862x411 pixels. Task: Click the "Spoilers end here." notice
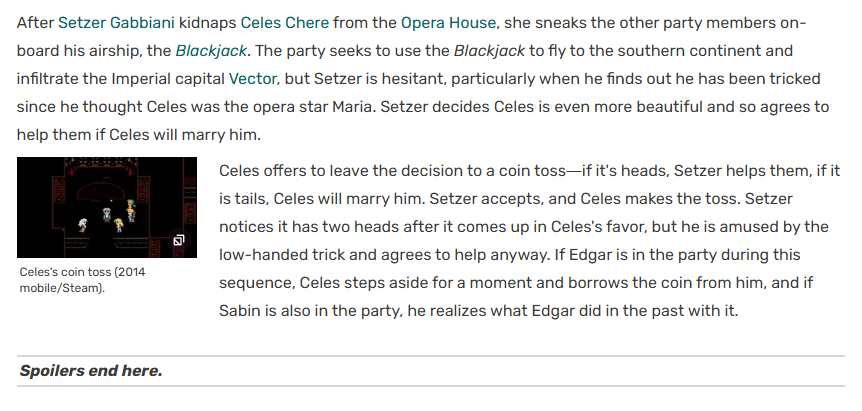coord(91,371)
